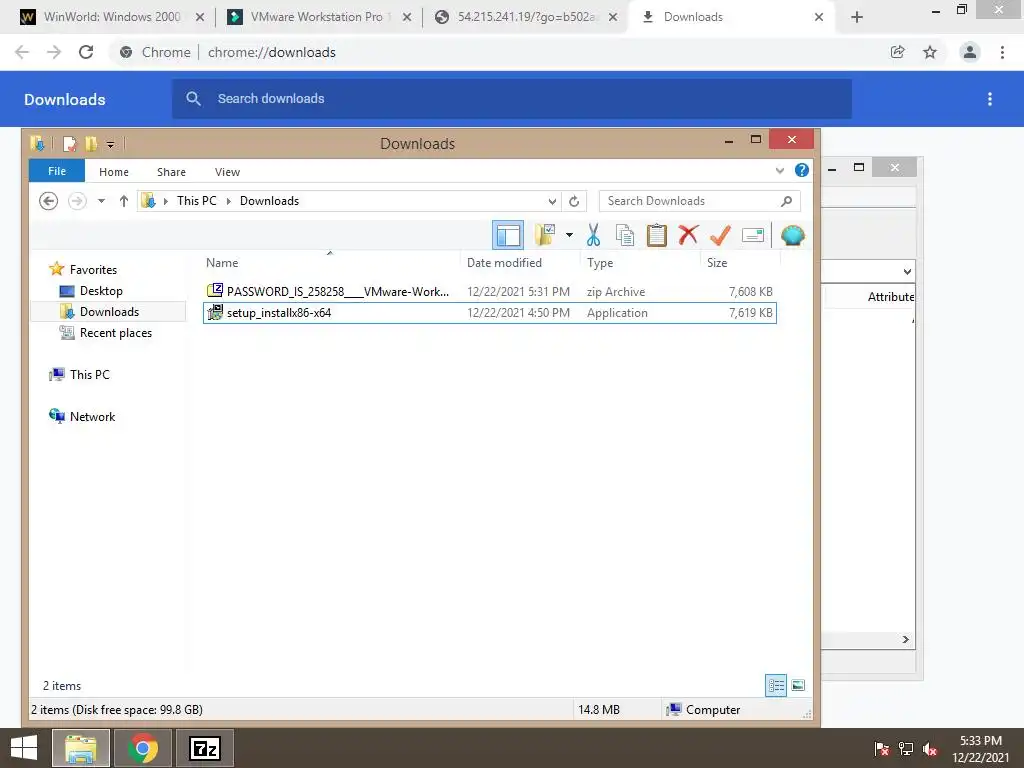Click the red X Delete icon
The image size is (1024, 768).
tap(688, 234)
